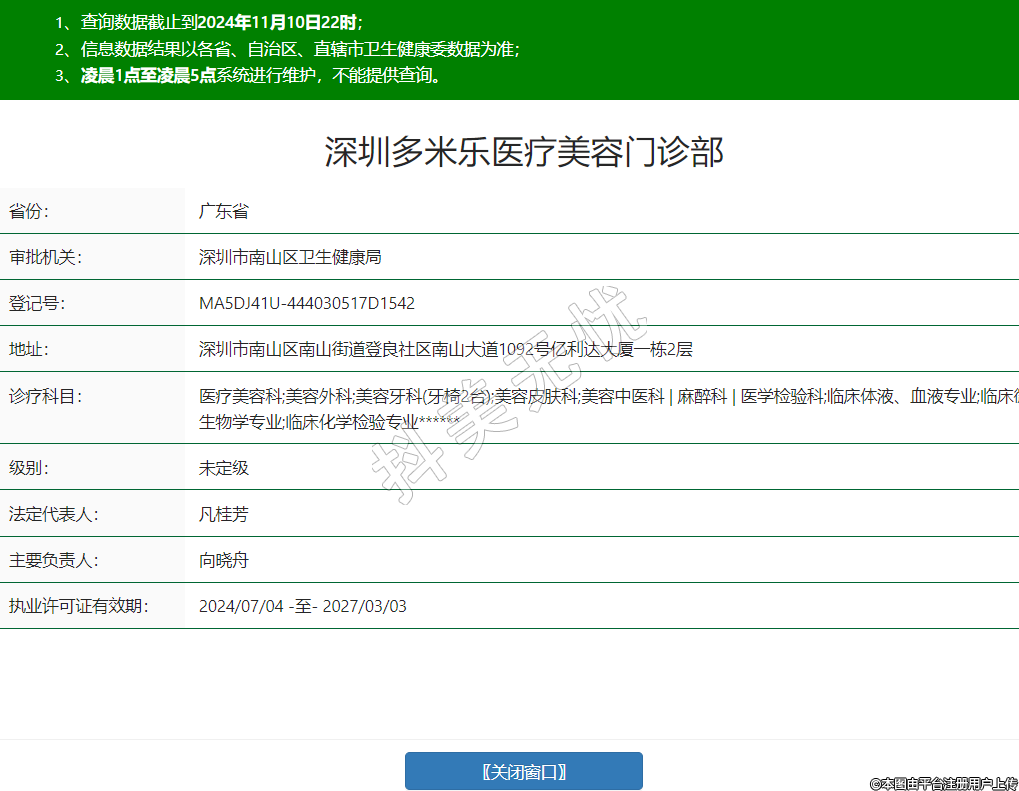Viewport: 1019px width, 791px height.
Task: Select the legal representative name 凡桂芳
Action: pyautogui.click(x=223, y=514)
